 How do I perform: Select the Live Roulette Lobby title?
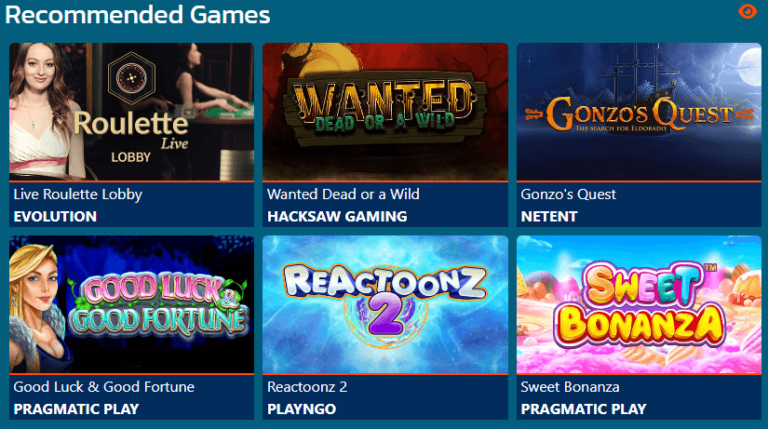[x=78, y=194]
